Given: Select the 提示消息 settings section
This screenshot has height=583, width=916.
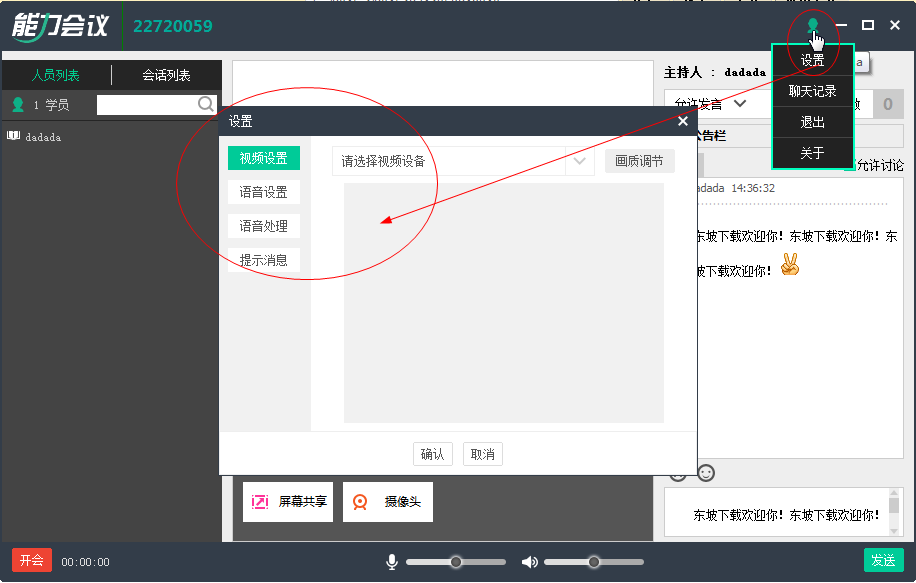Looking at the screenshot, I should point(264,260).
